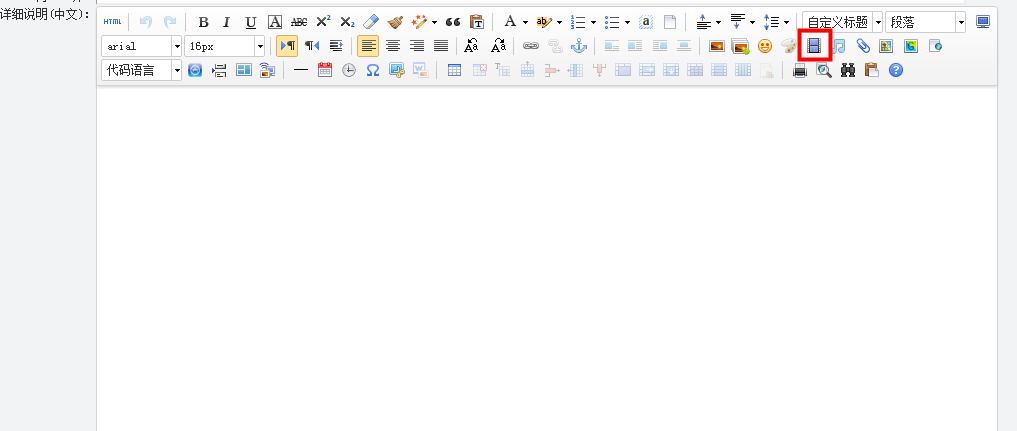Open the special characters Omega icon
This screenshot has height=431, width=1017.
[x=373, y=71]
